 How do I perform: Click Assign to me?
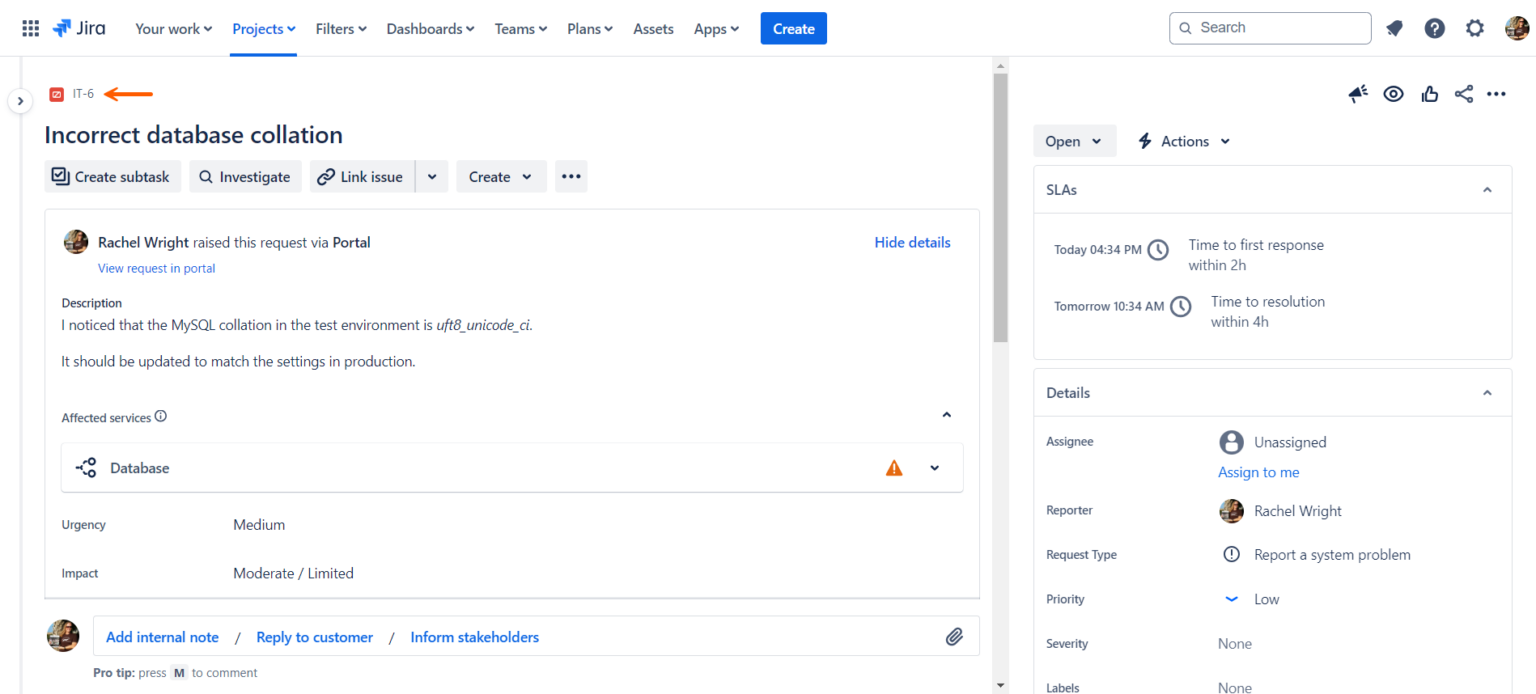pos(1258,471)
